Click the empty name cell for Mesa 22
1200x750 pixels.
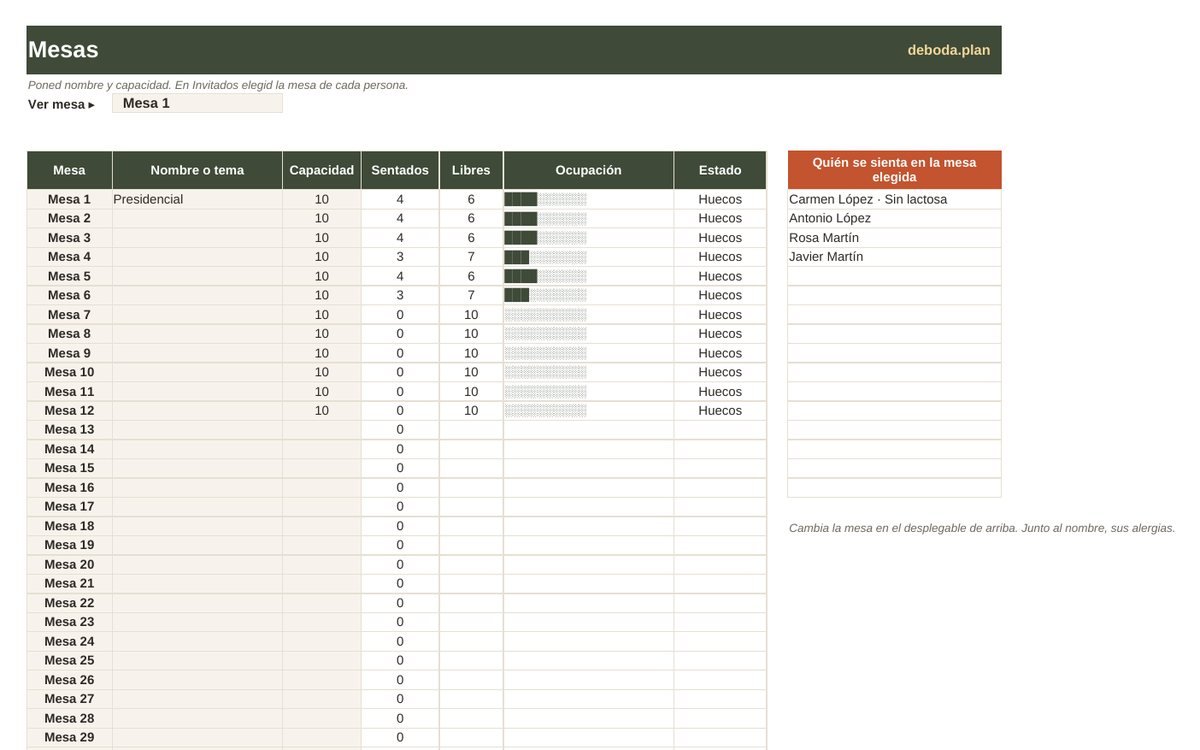[x=197, y=603]
